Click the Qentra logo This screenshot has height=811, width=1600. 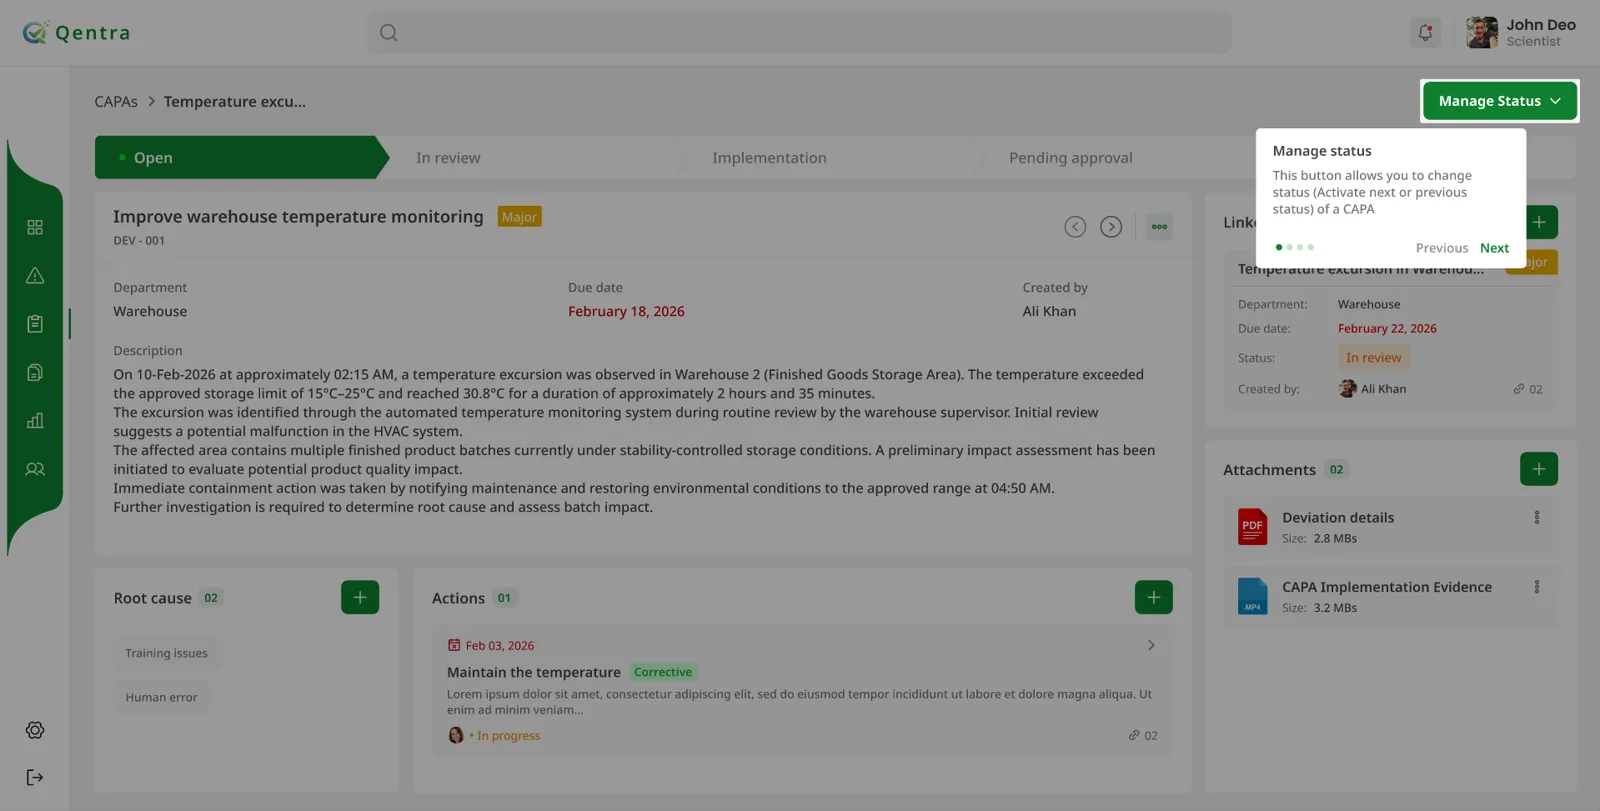77,33
